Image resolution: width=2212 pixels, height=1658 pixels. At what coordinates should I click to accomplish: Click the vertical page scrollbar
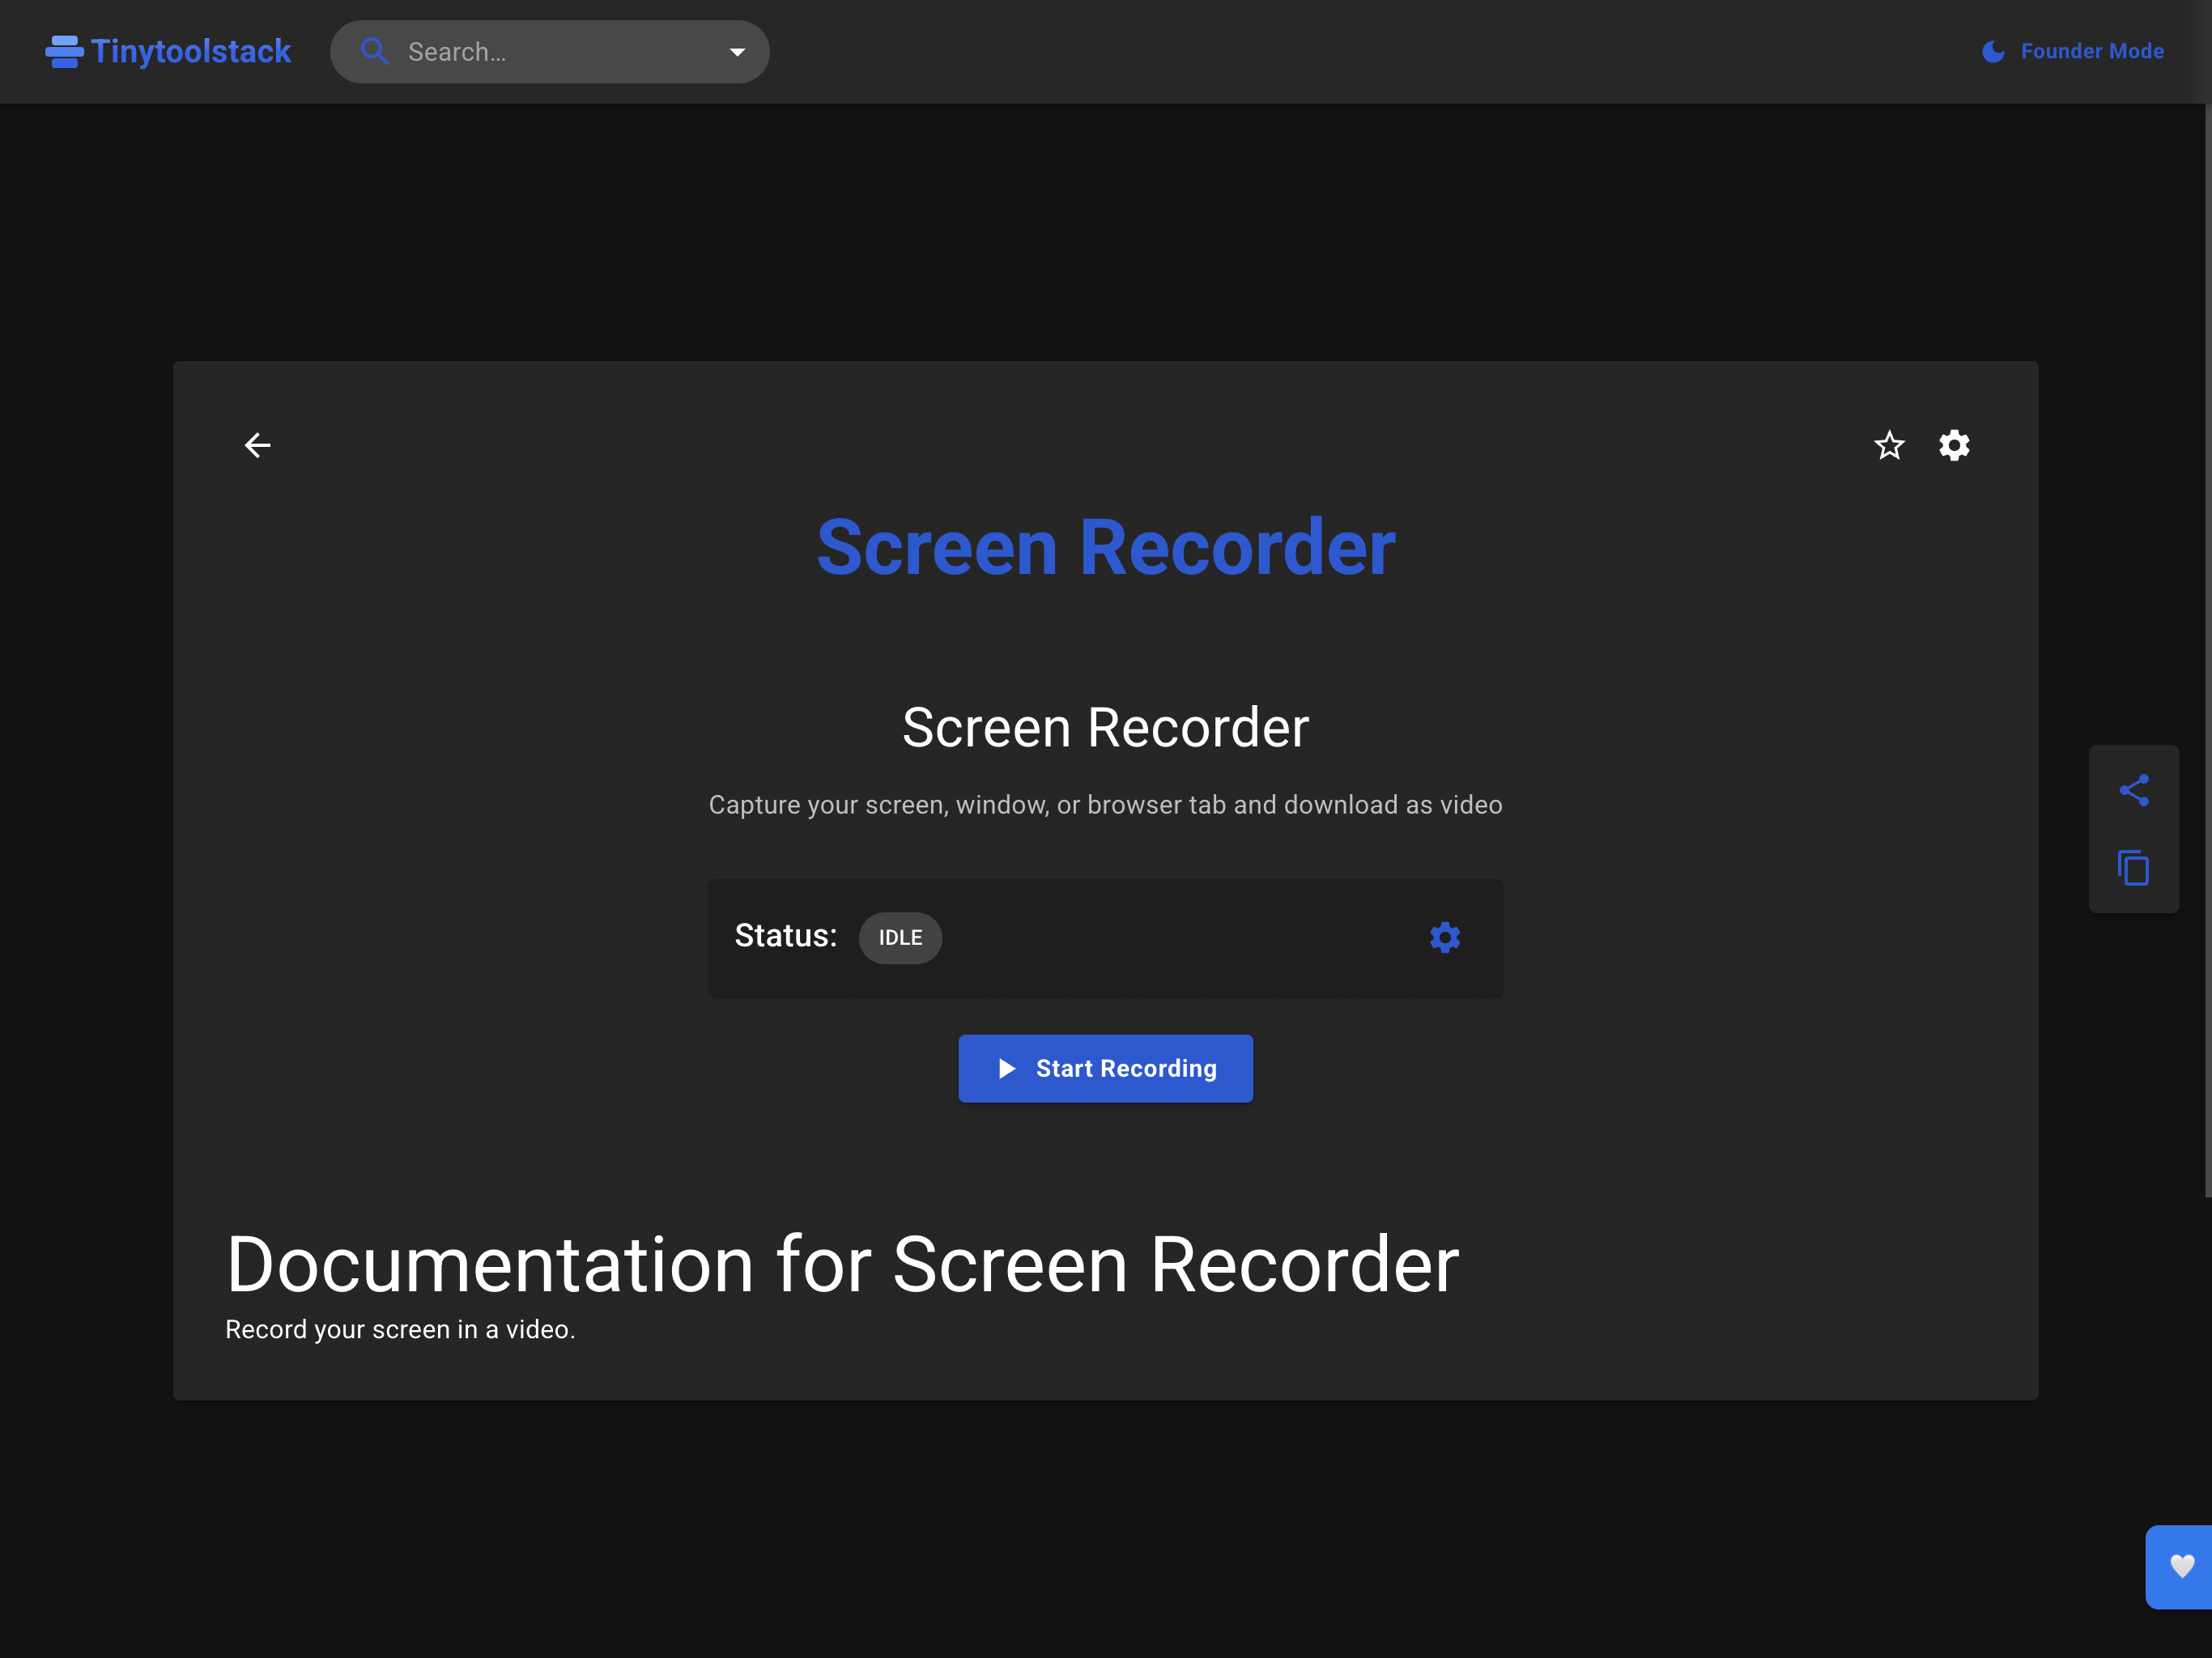coord(2207,650)
